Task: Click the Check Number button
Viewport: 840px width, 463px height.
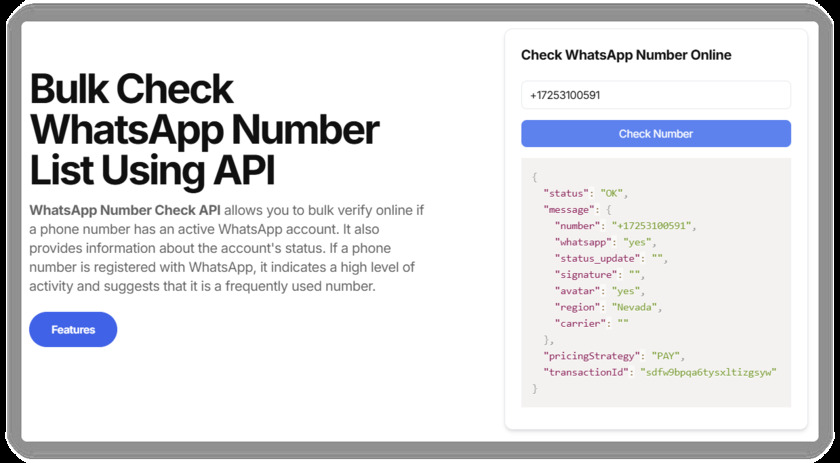Action: [x=656, y=133]
